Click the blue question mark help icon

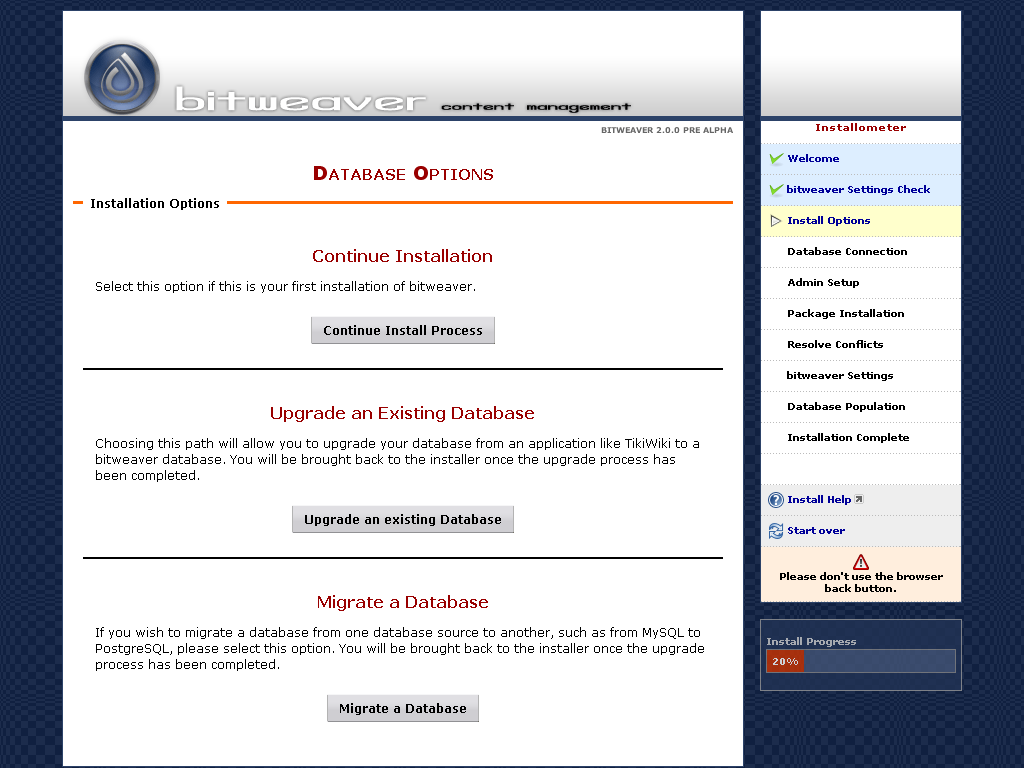coord(776,500)
